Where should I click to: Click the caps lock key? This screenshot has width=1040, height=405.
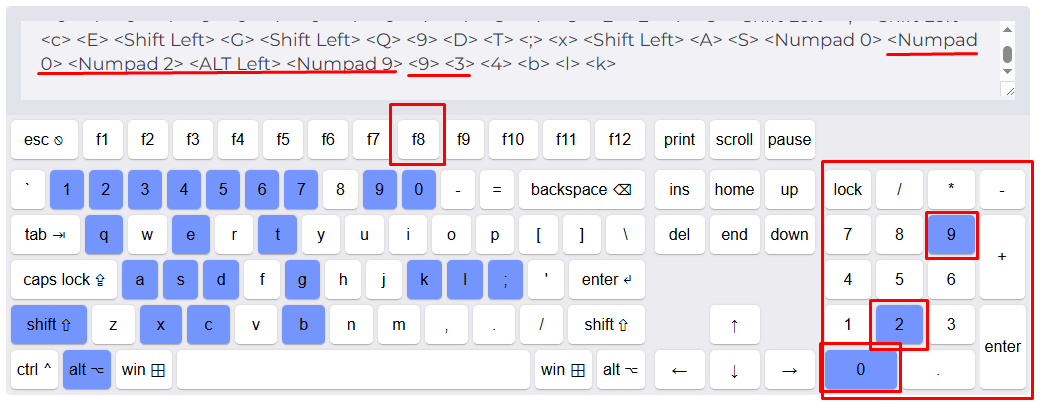(x=64, y=280)
